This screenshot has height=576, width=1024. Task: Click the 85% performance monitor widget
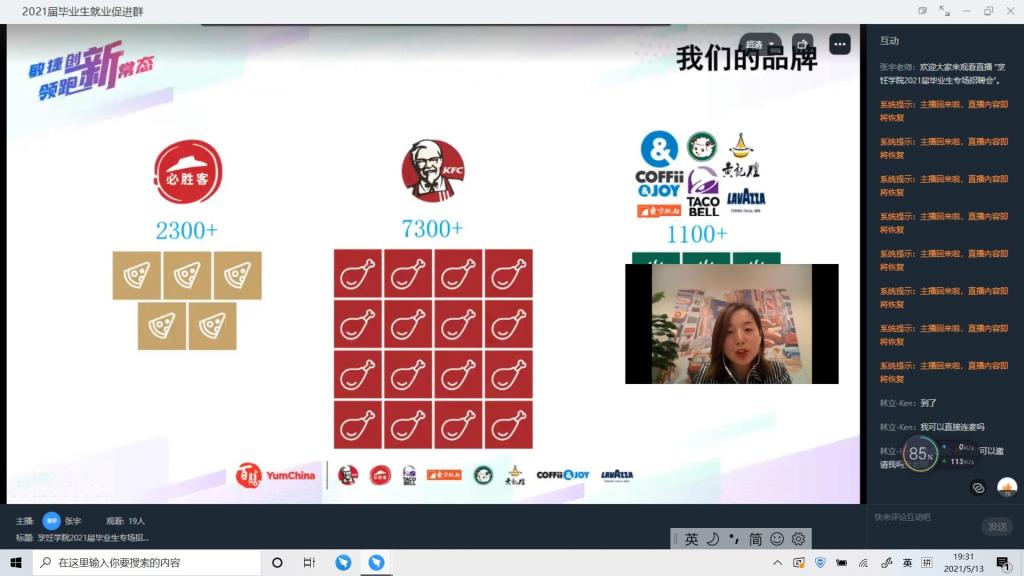click(x=920, y=453)
